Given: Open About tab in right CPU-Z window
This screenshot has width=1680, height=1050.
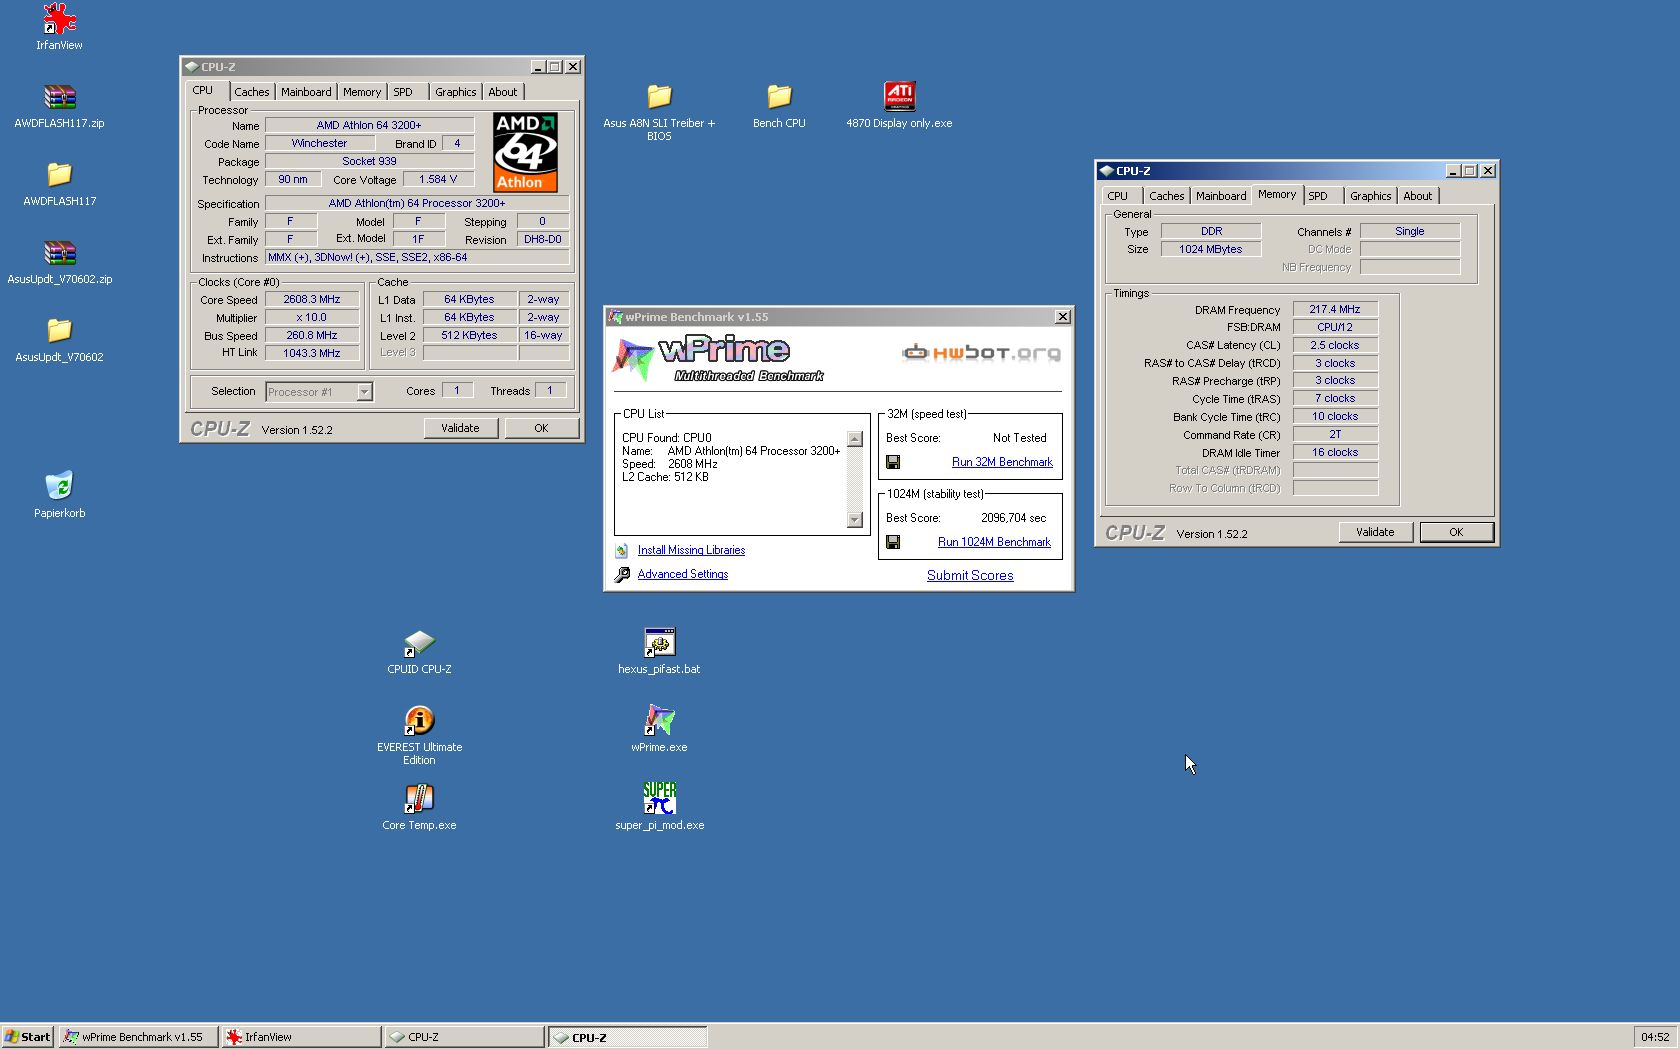Looking at the screenshot, I should [x=1418, y=196].
